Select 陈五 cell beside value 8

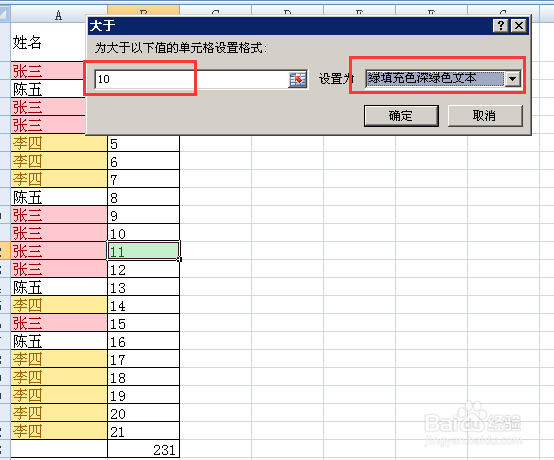(x=59, y=197)
